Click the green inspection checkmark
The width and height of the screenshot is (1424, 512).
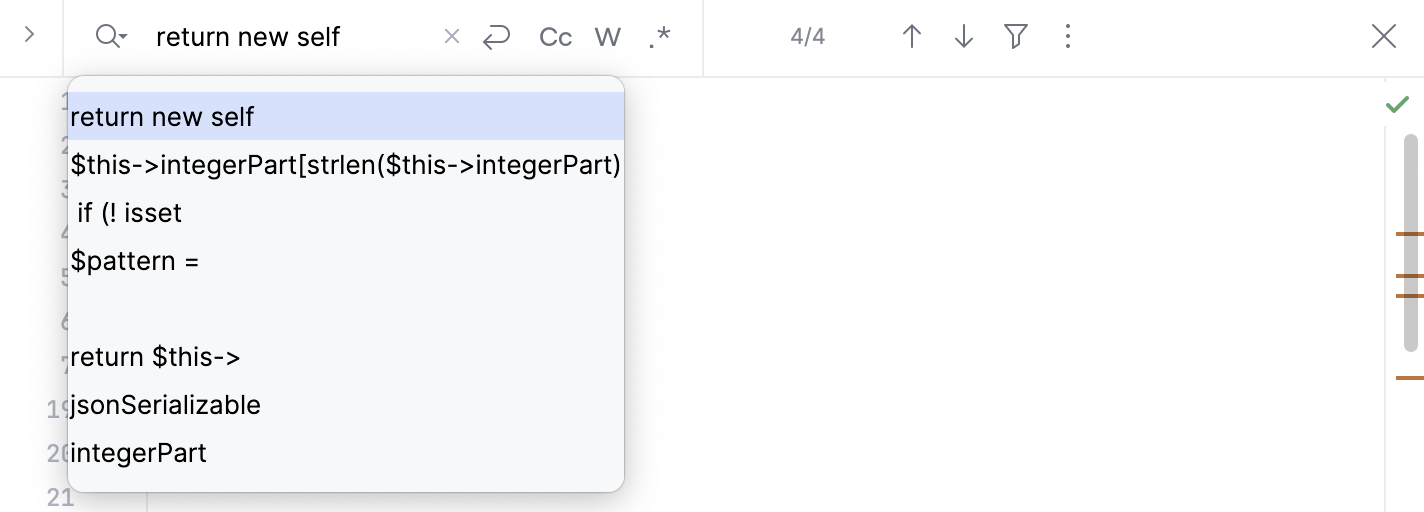pos(1397,105)
